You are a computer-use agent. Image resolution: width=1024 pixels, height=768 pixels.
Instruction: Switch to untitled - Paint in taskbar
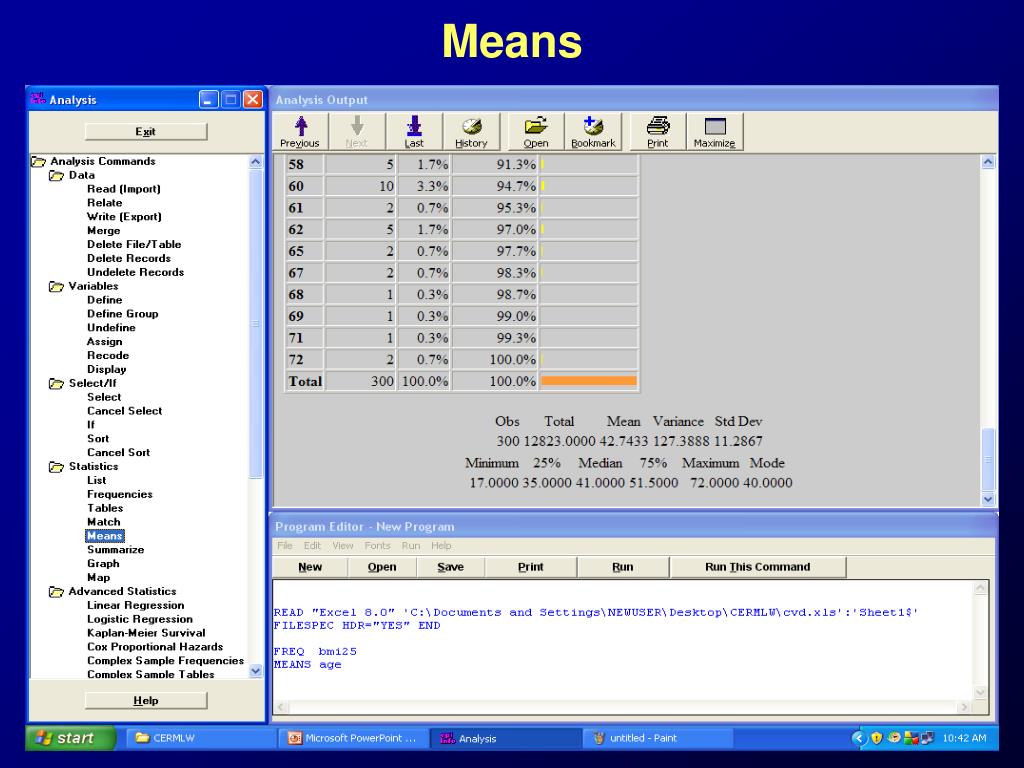[x=657, y=738]
